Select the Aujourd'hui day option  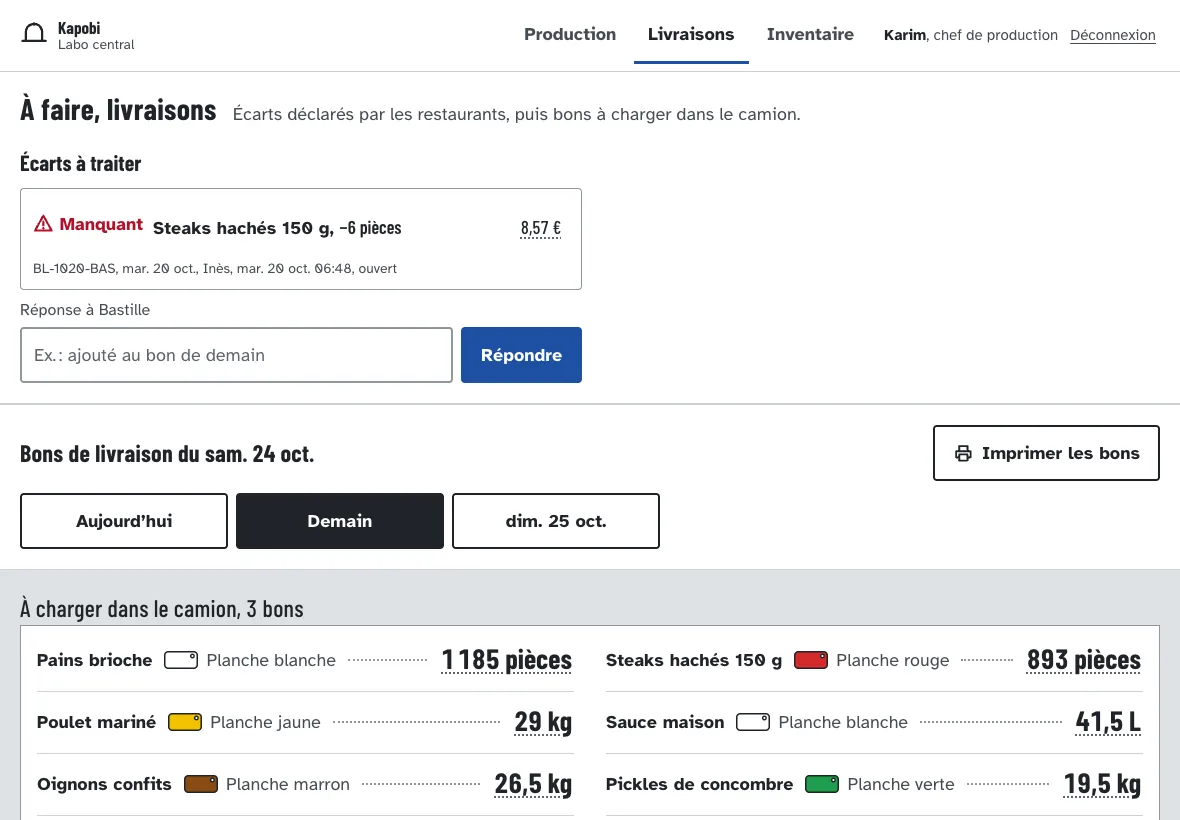coord(123,521)
